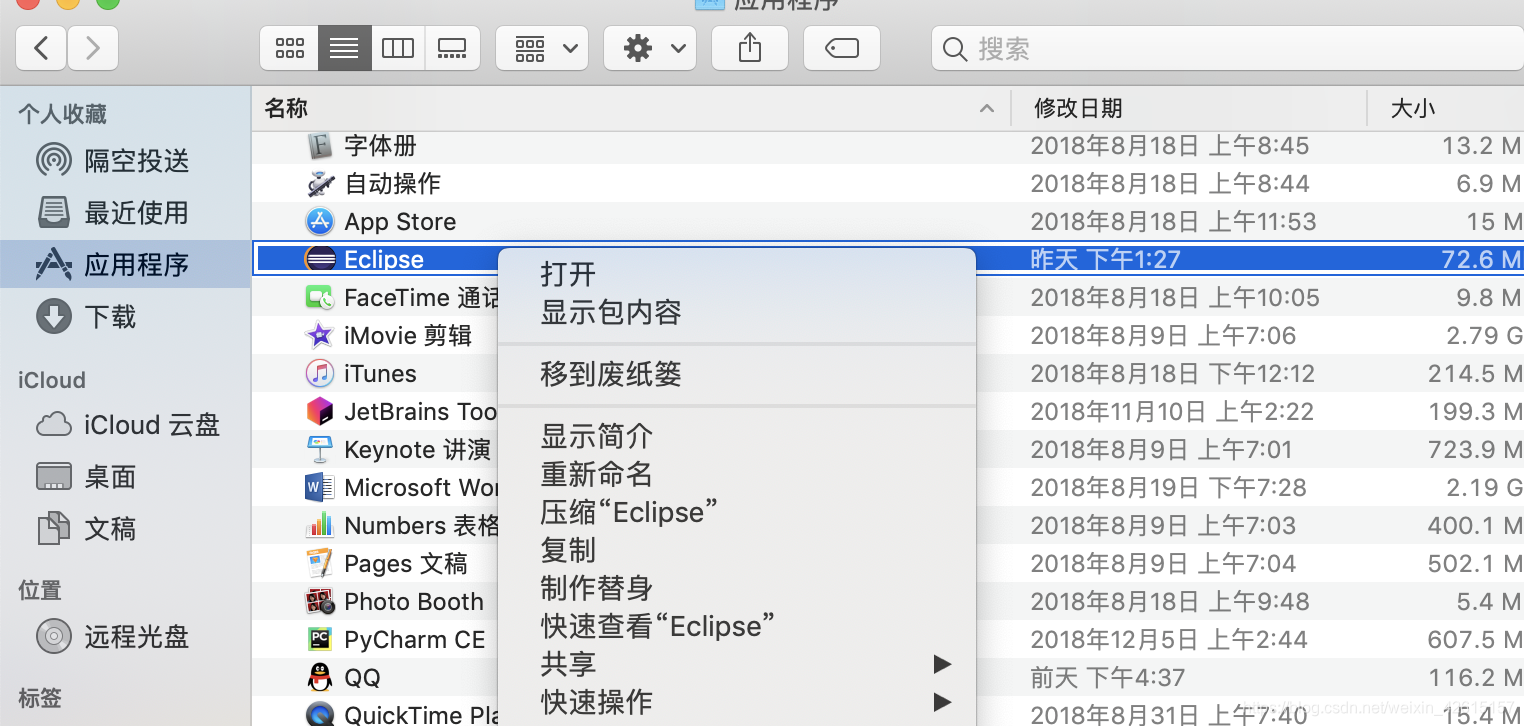
Task: Select the PyCharm CE app icon
Action: tap(319, 639)
